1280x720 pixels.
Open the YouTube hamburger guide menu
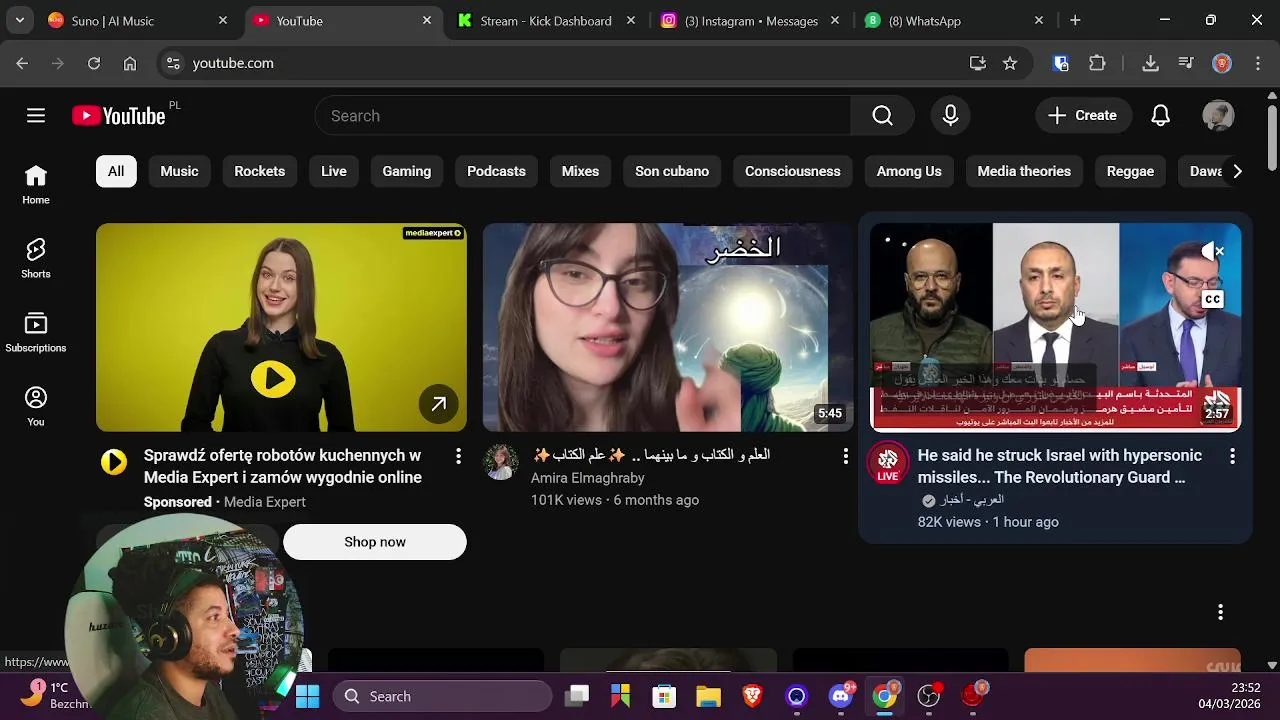point(36,116)
